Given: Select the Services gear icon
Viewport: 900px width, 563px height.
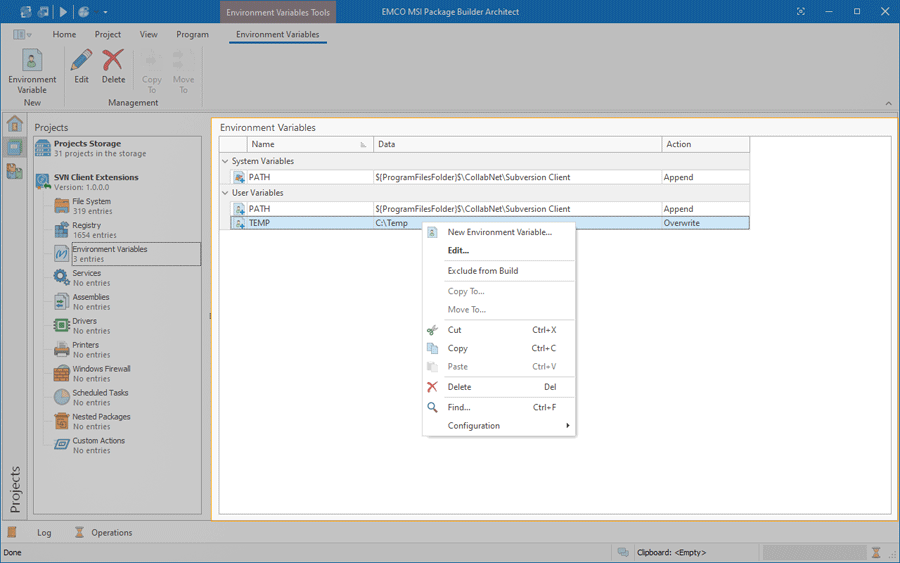Looking at the screenshot, I should tap(61, 277).
